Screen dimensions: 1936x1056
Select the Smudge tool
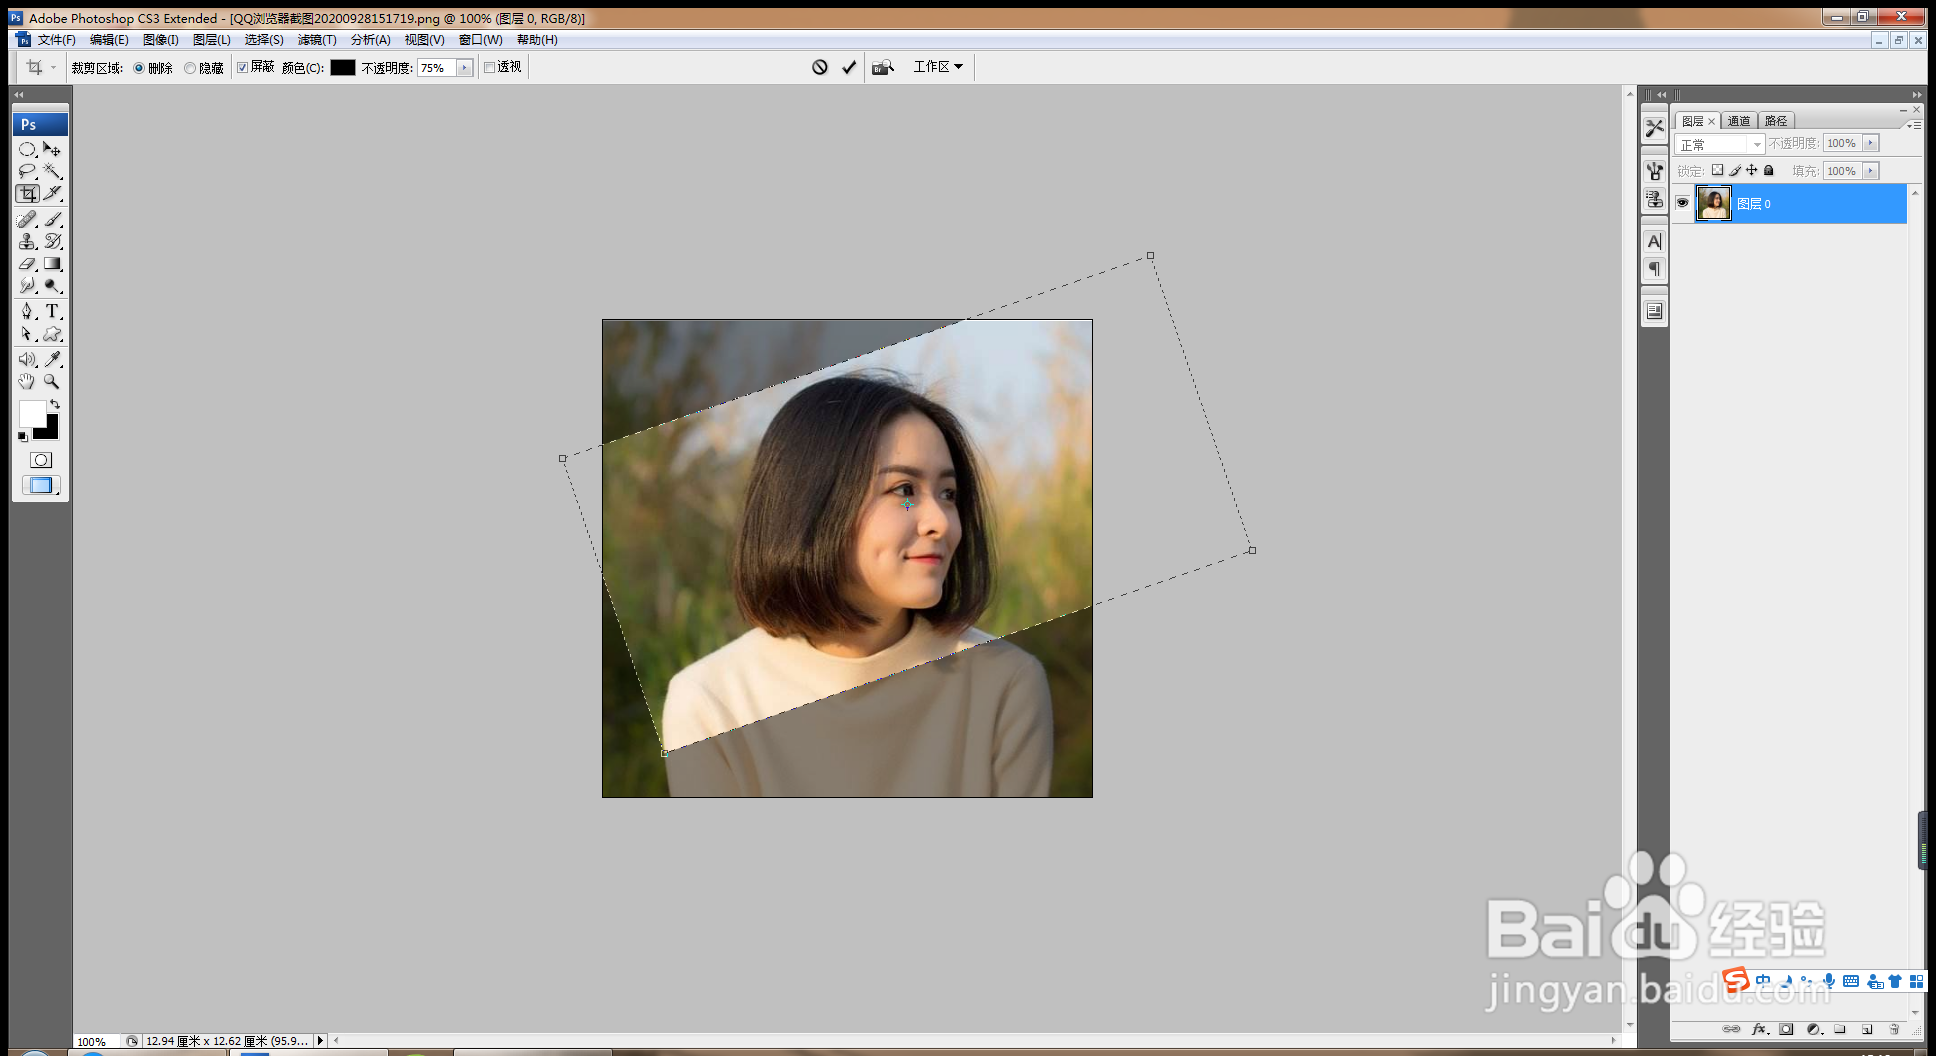[x=27, y=285]
